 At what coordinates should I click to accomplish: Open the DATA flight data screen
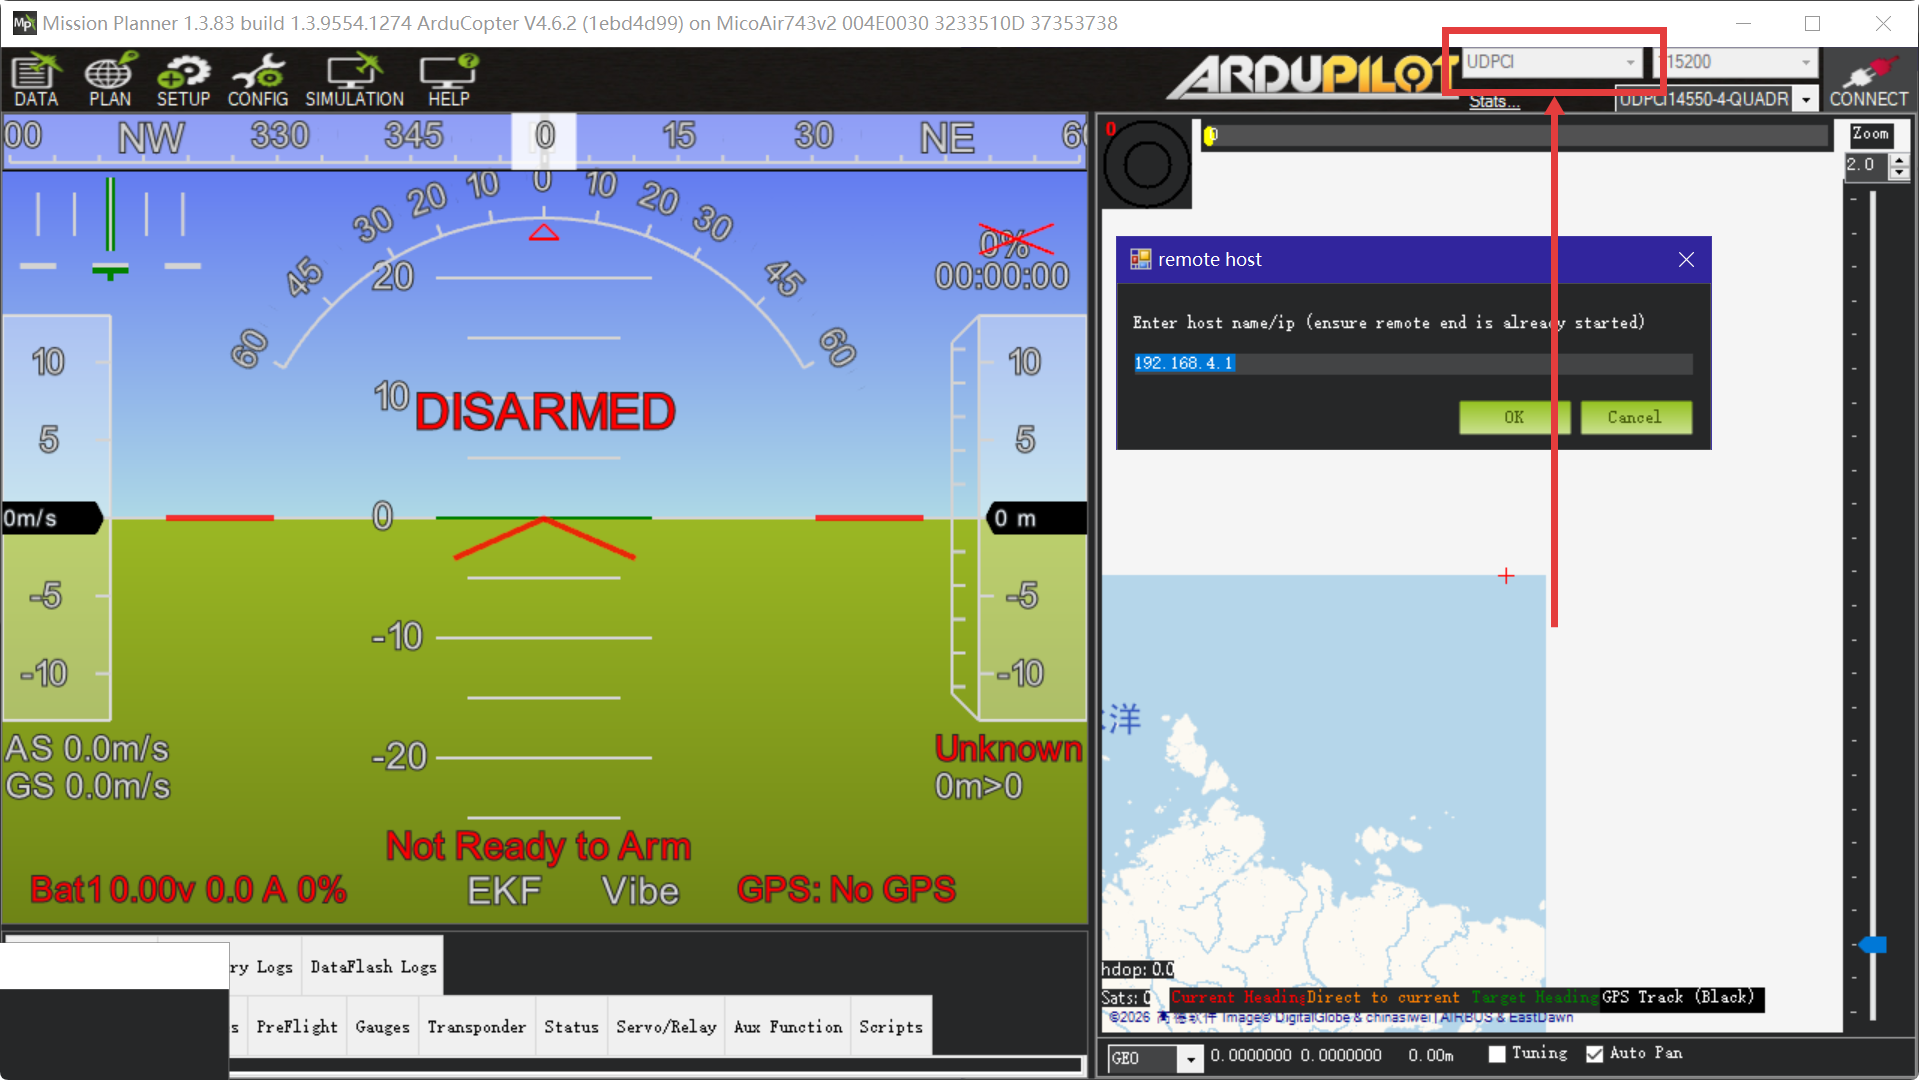point(36,80)
